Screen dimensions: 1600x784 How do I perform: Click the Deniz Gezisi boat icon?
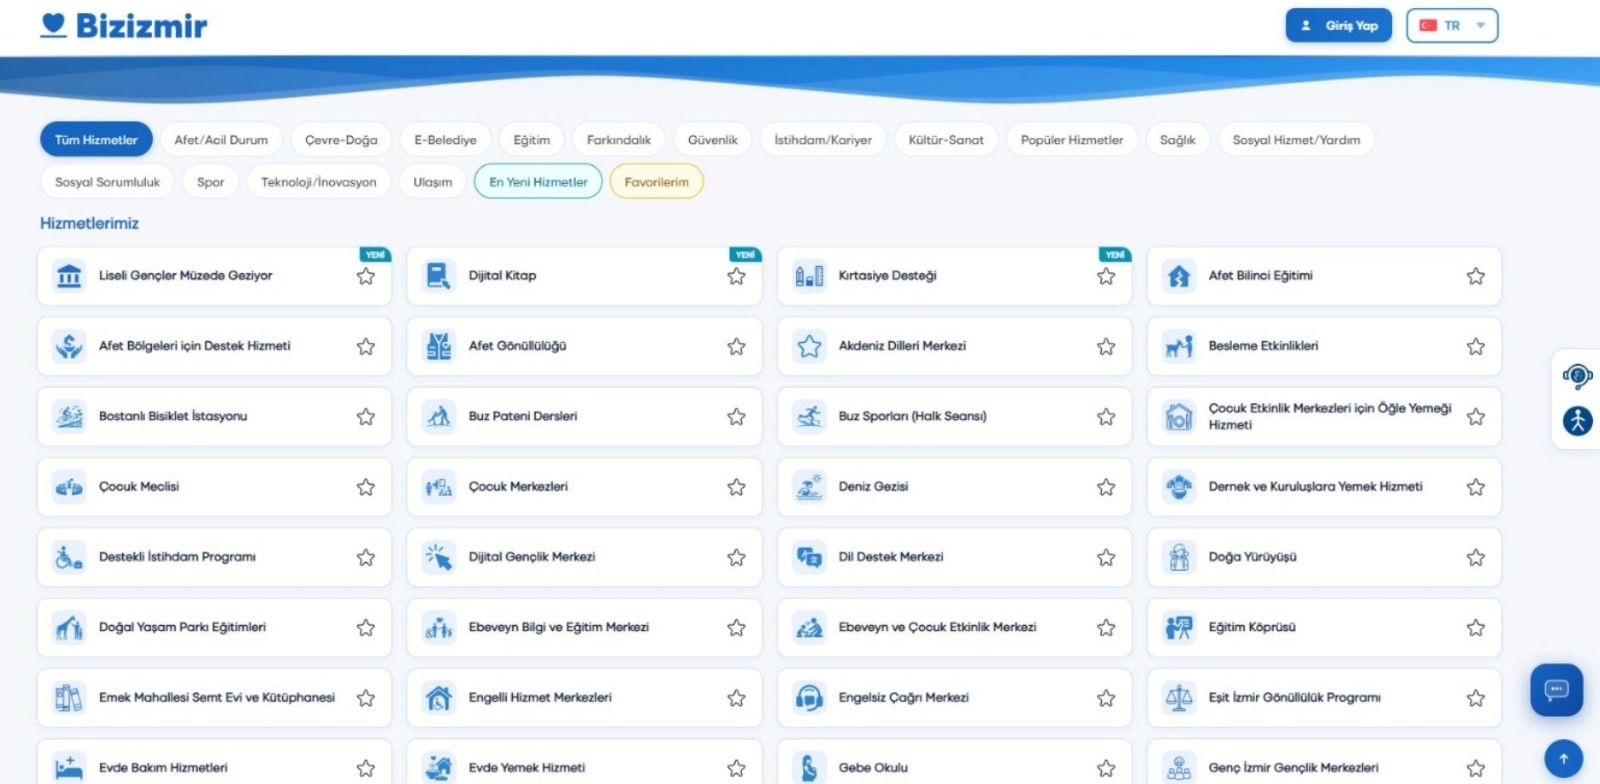click(809, 487)
